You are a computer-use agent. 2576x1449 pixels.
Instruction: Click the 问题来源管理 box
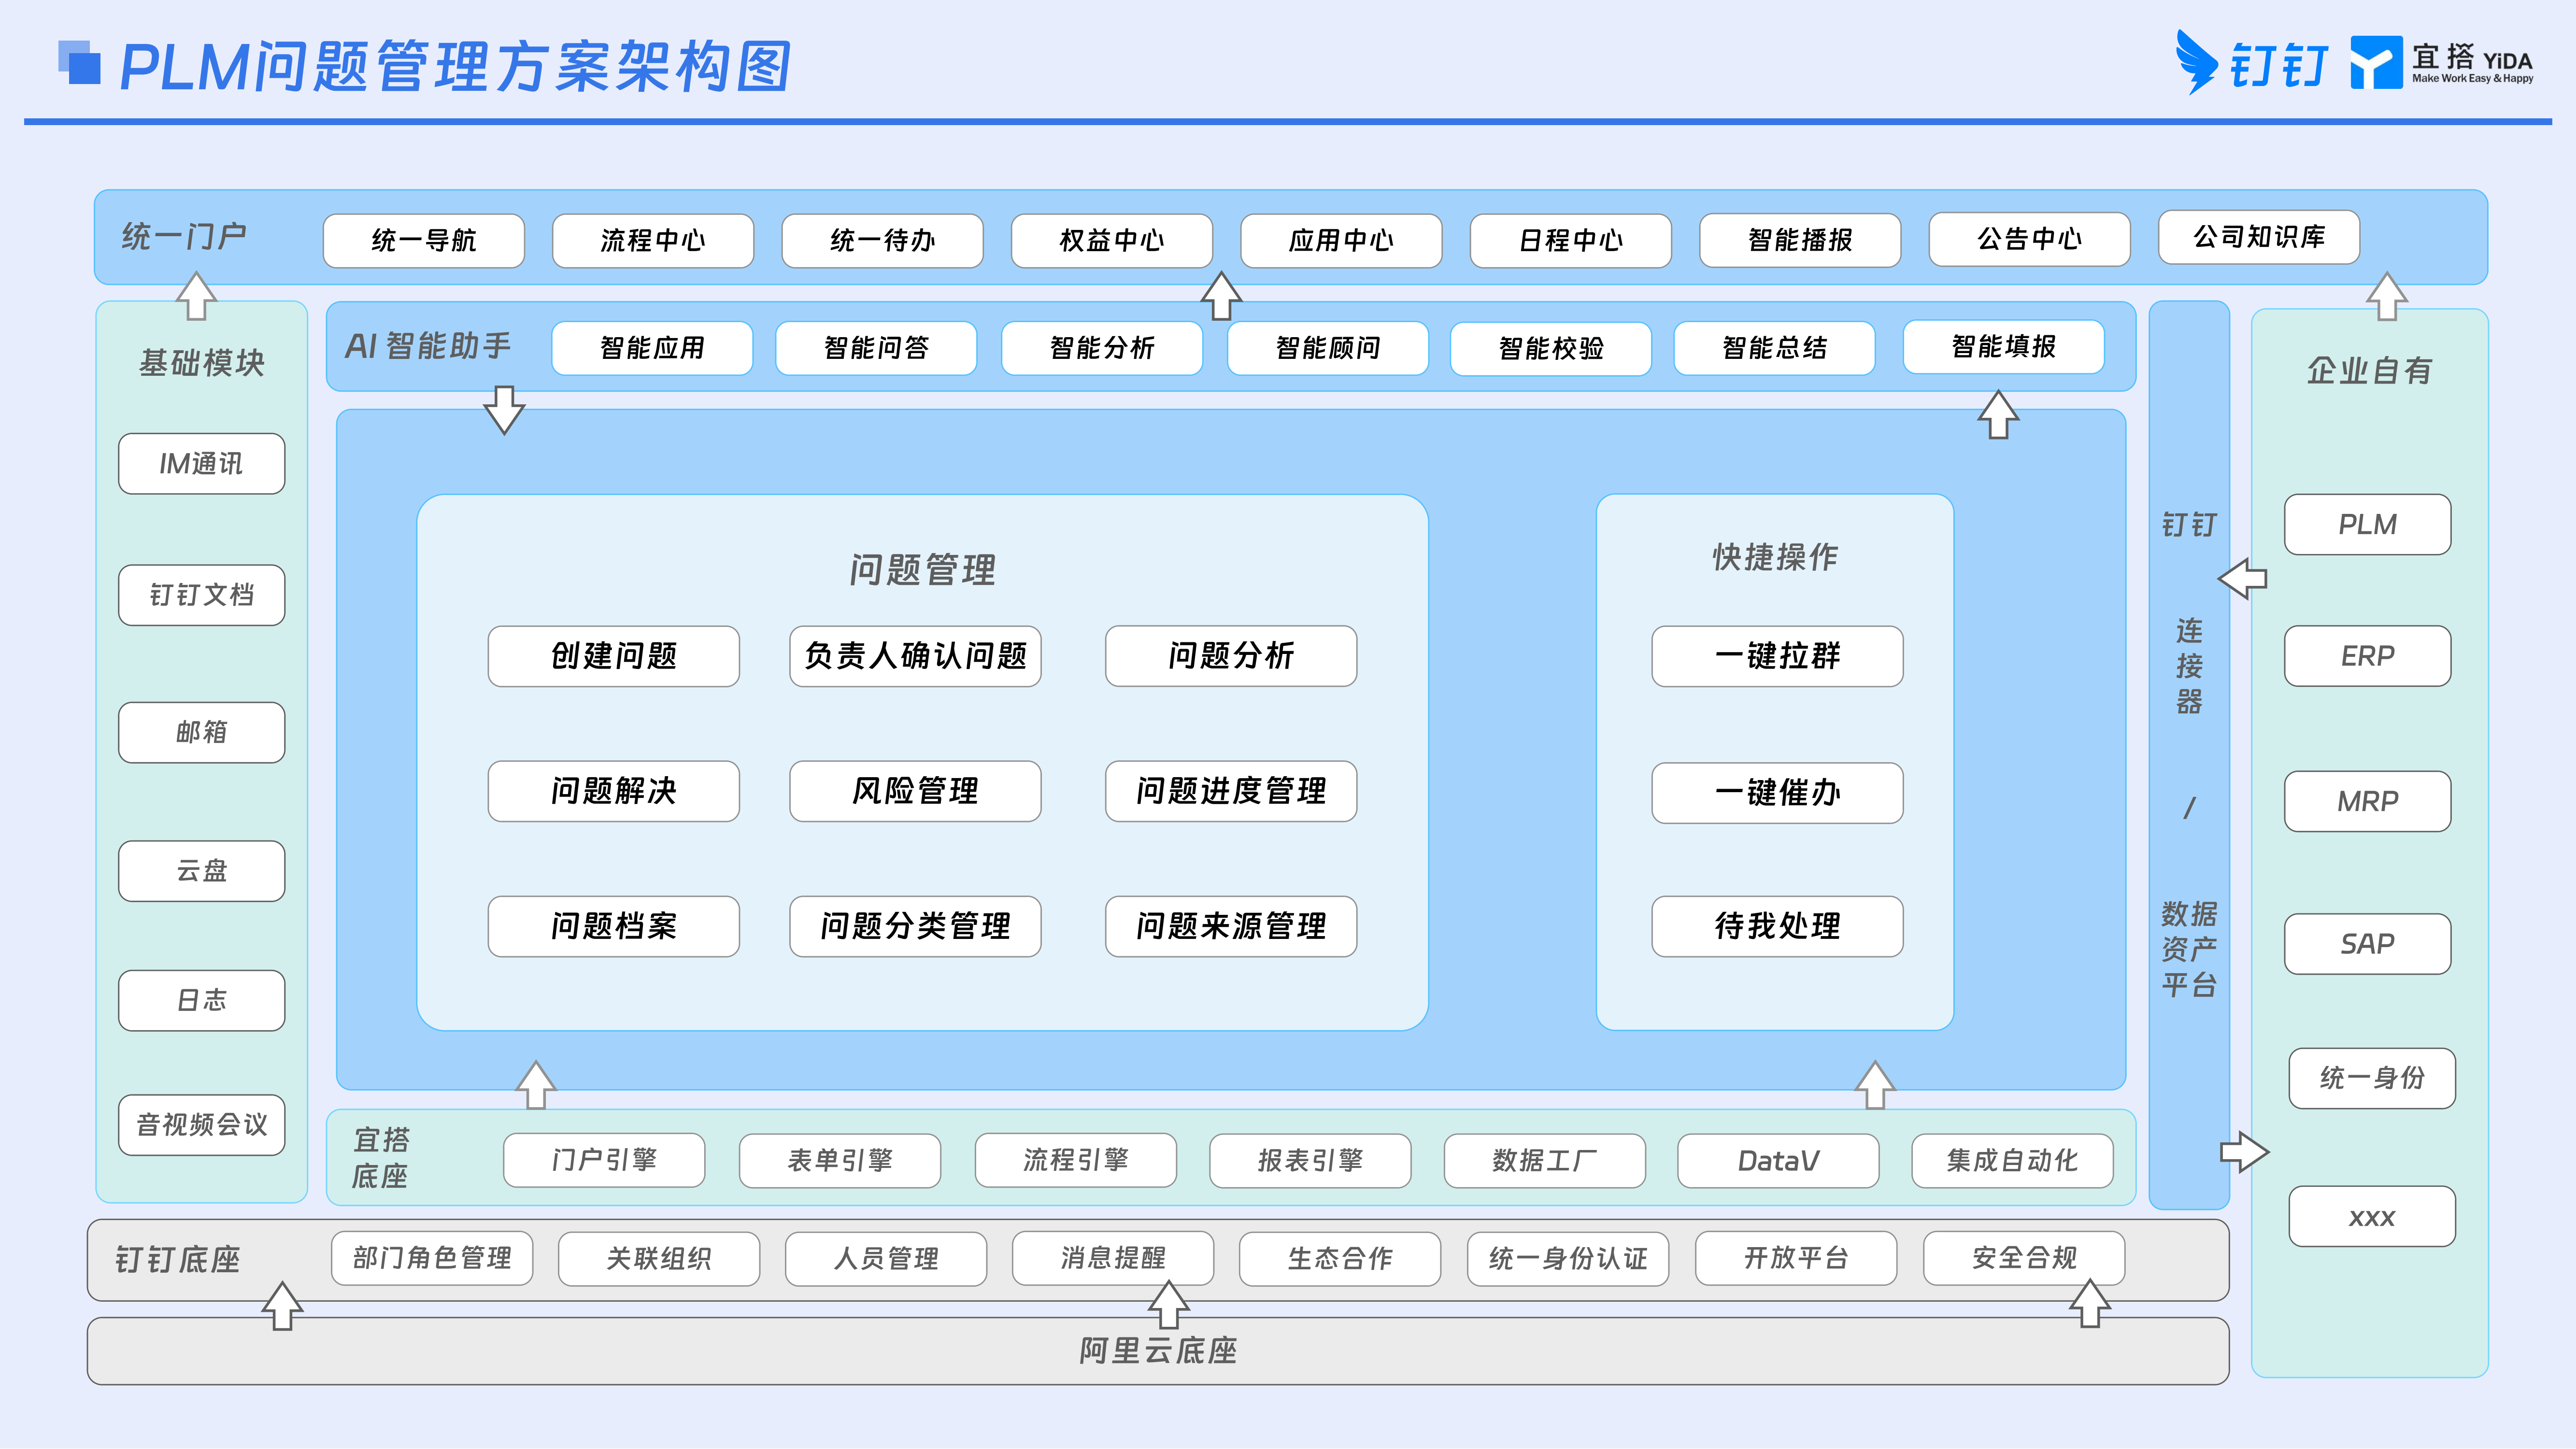[1231, 926]
